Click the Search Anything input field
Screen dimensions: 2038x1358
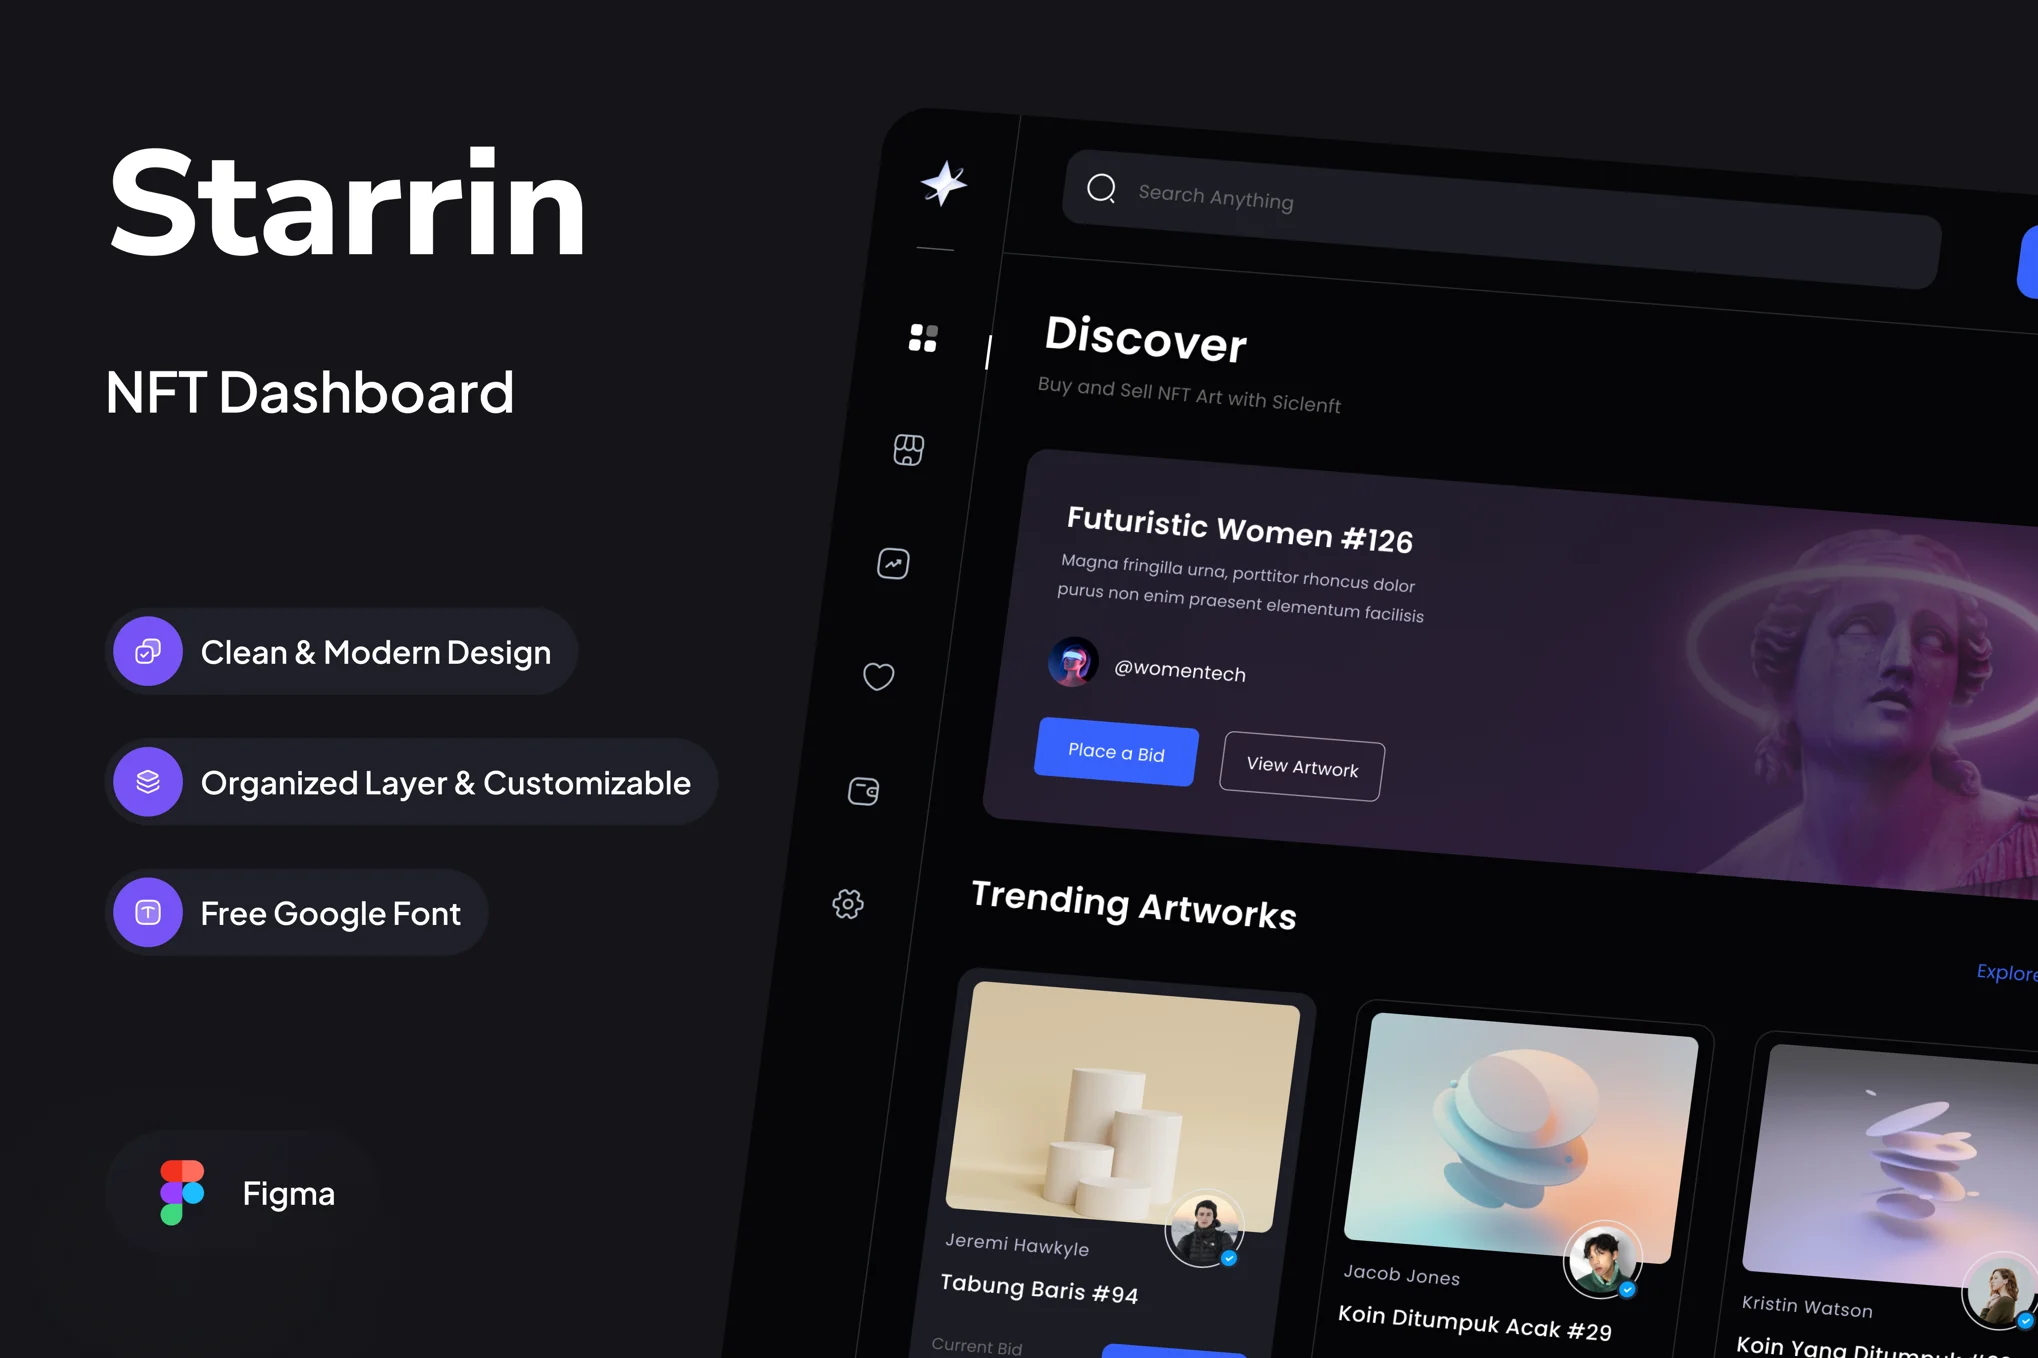click(1502, 220)
